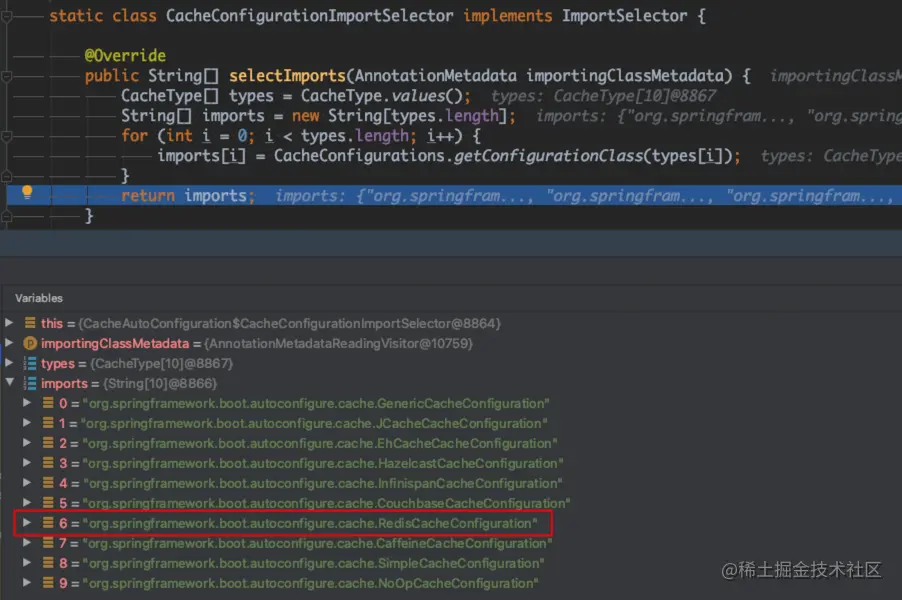Click the field icon of element 2
This screenshot has width=902, height=600.
pyautogui.click(x=48, y=443)
